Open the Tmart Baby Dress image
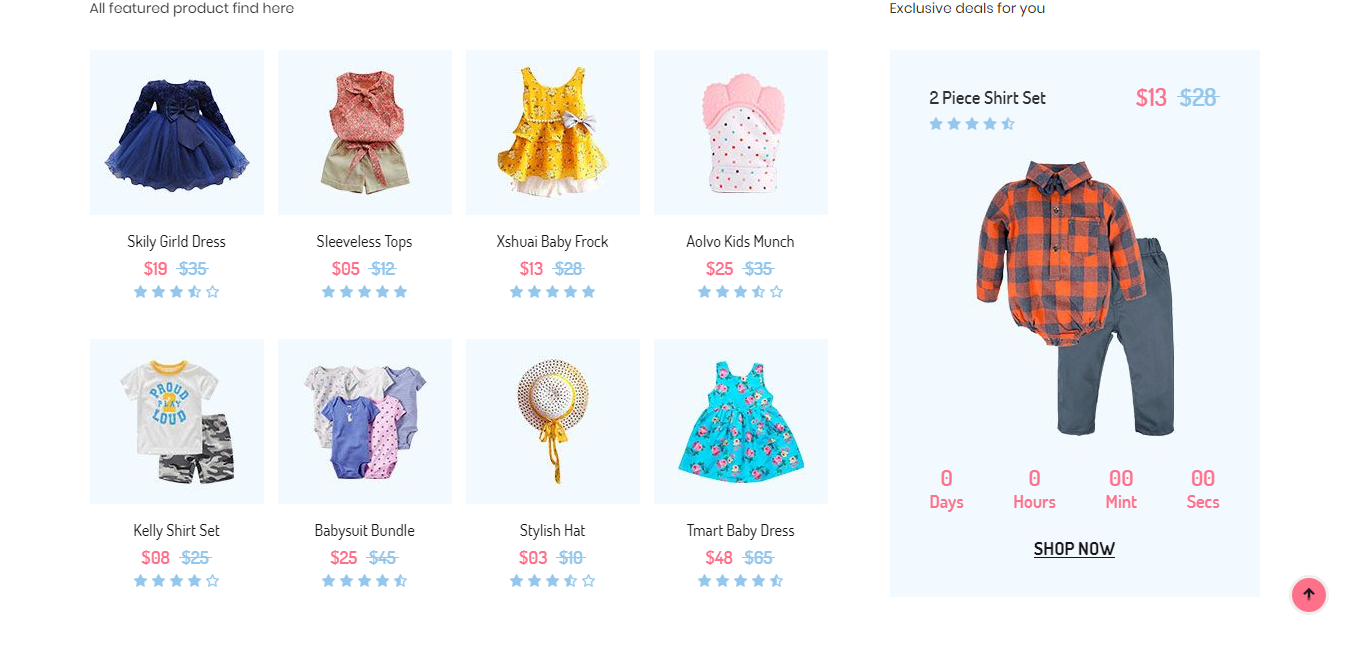Viewport: 1346px width, 652px height. pos(741,421)
